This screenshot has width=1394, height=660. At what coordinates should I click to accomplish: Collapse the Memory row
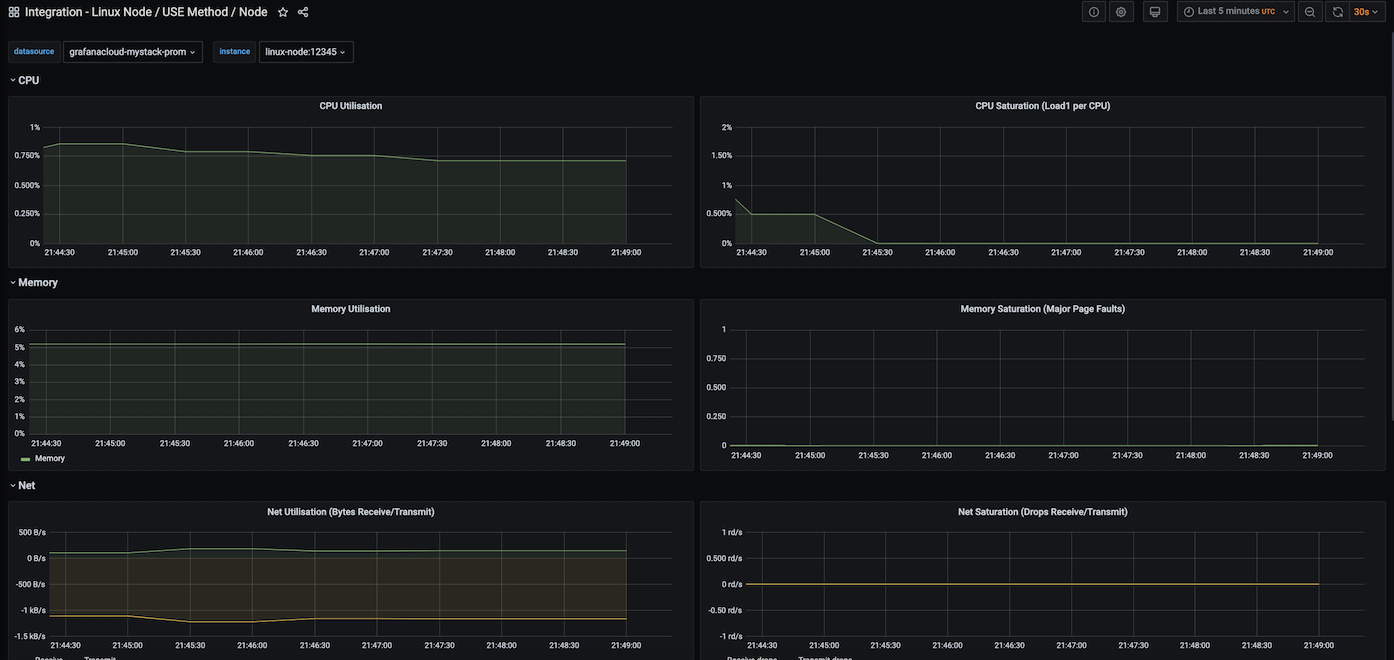click(34, 283)
